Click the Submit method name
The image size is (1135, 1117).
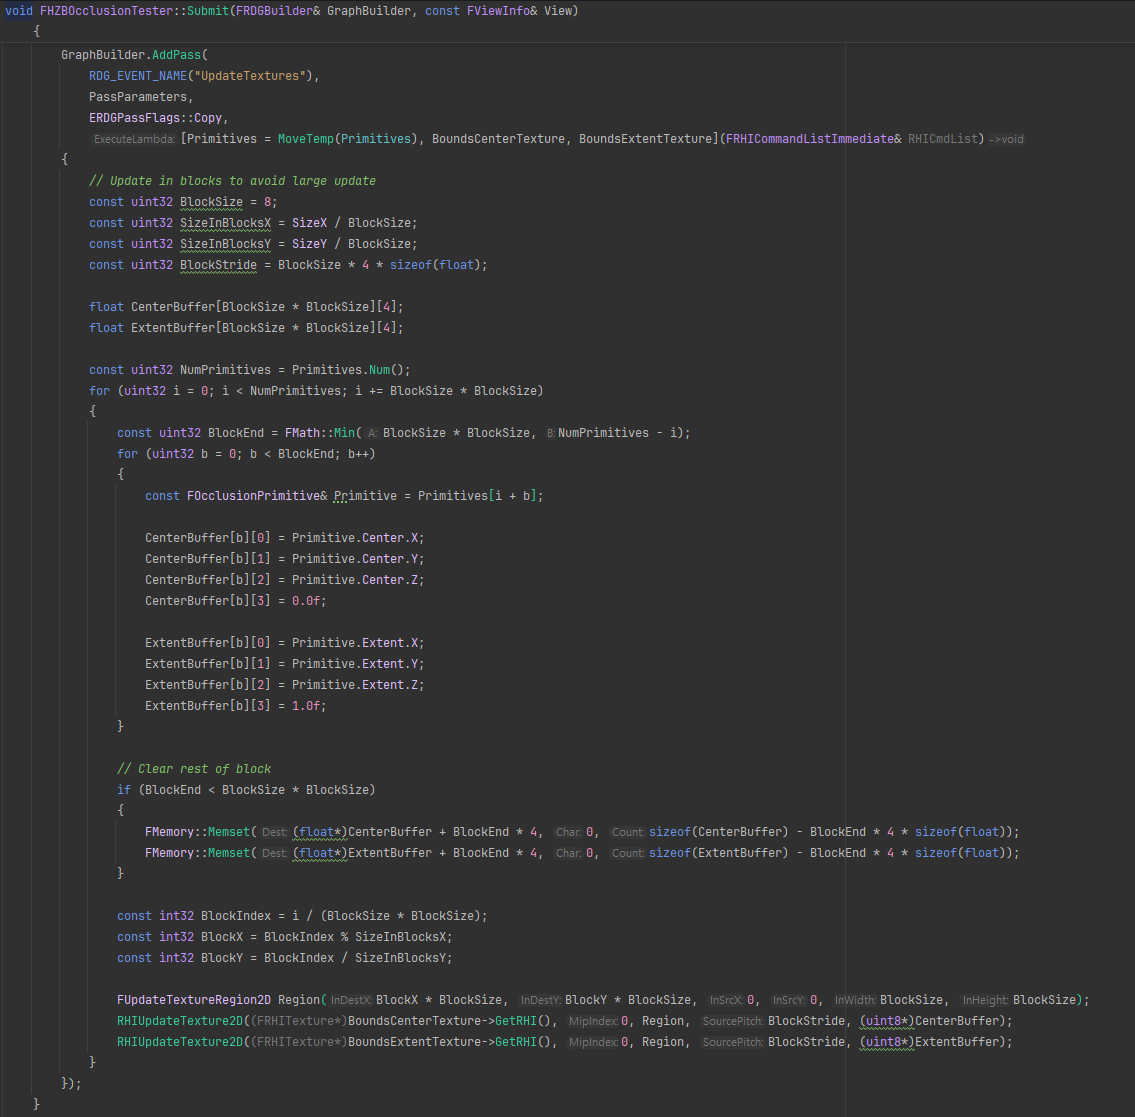[208, 11]
